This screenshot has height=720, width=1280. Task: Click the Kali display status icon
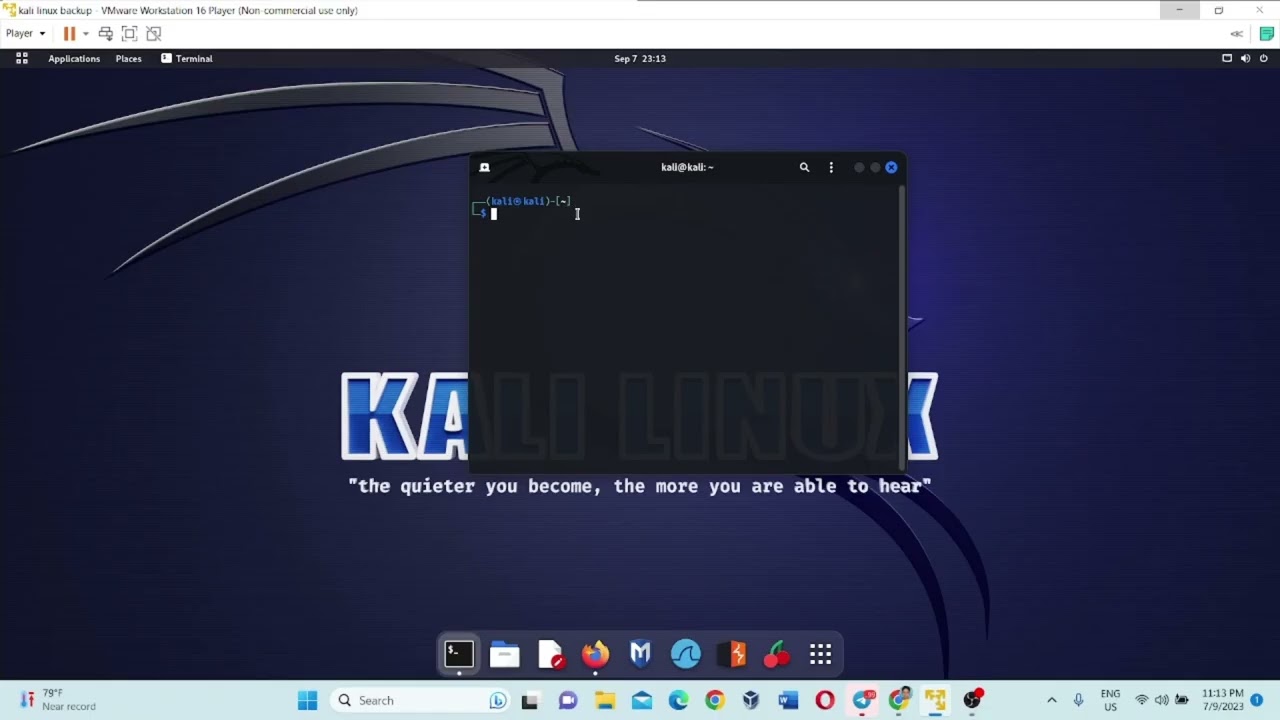(1227, 58)
